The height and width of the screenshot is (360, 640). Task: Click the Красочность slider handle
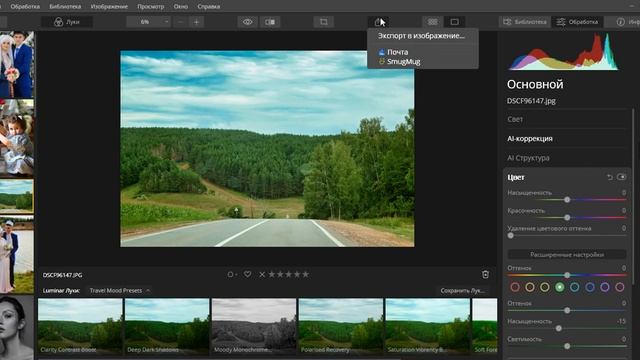coord(567,218)
